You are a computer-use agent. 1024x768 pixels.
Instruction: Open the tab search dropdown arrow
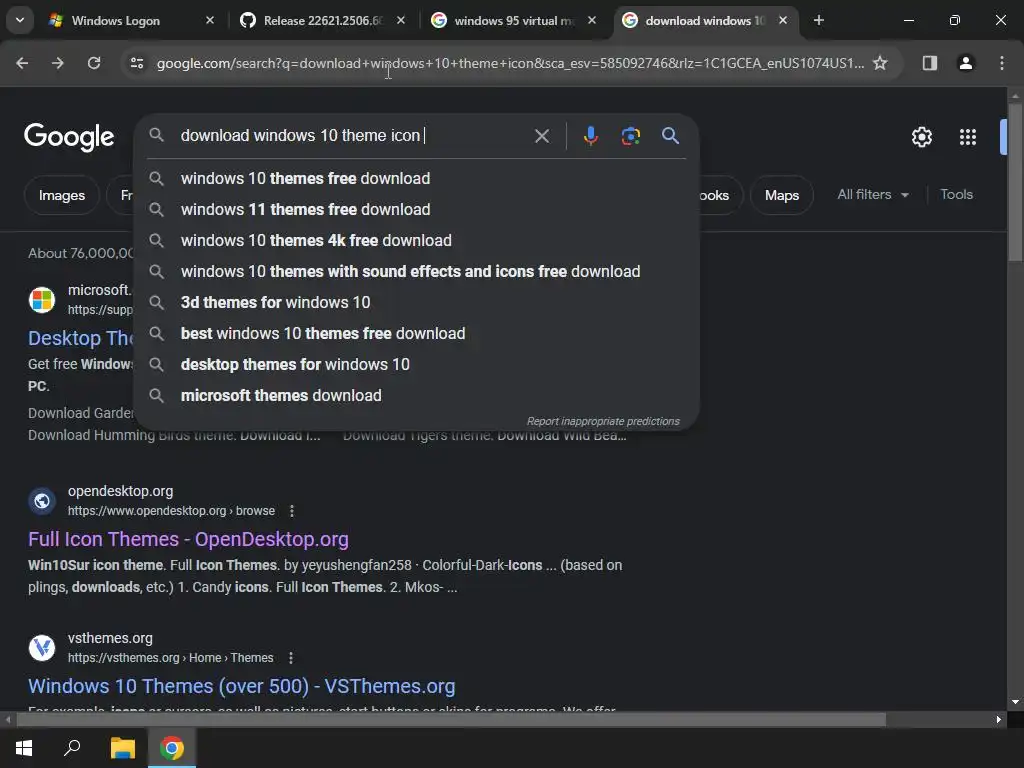click(x=20, y=20)
